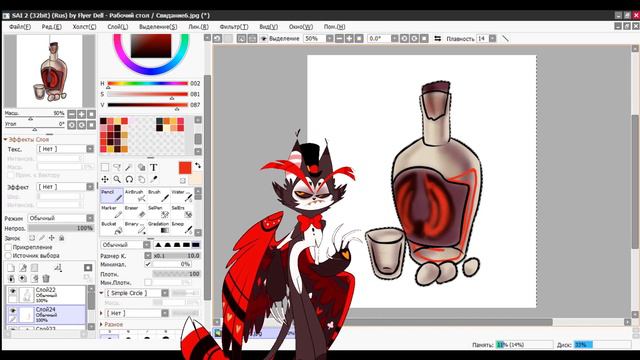Select the lasso selection tool

(x=117, y=167)
